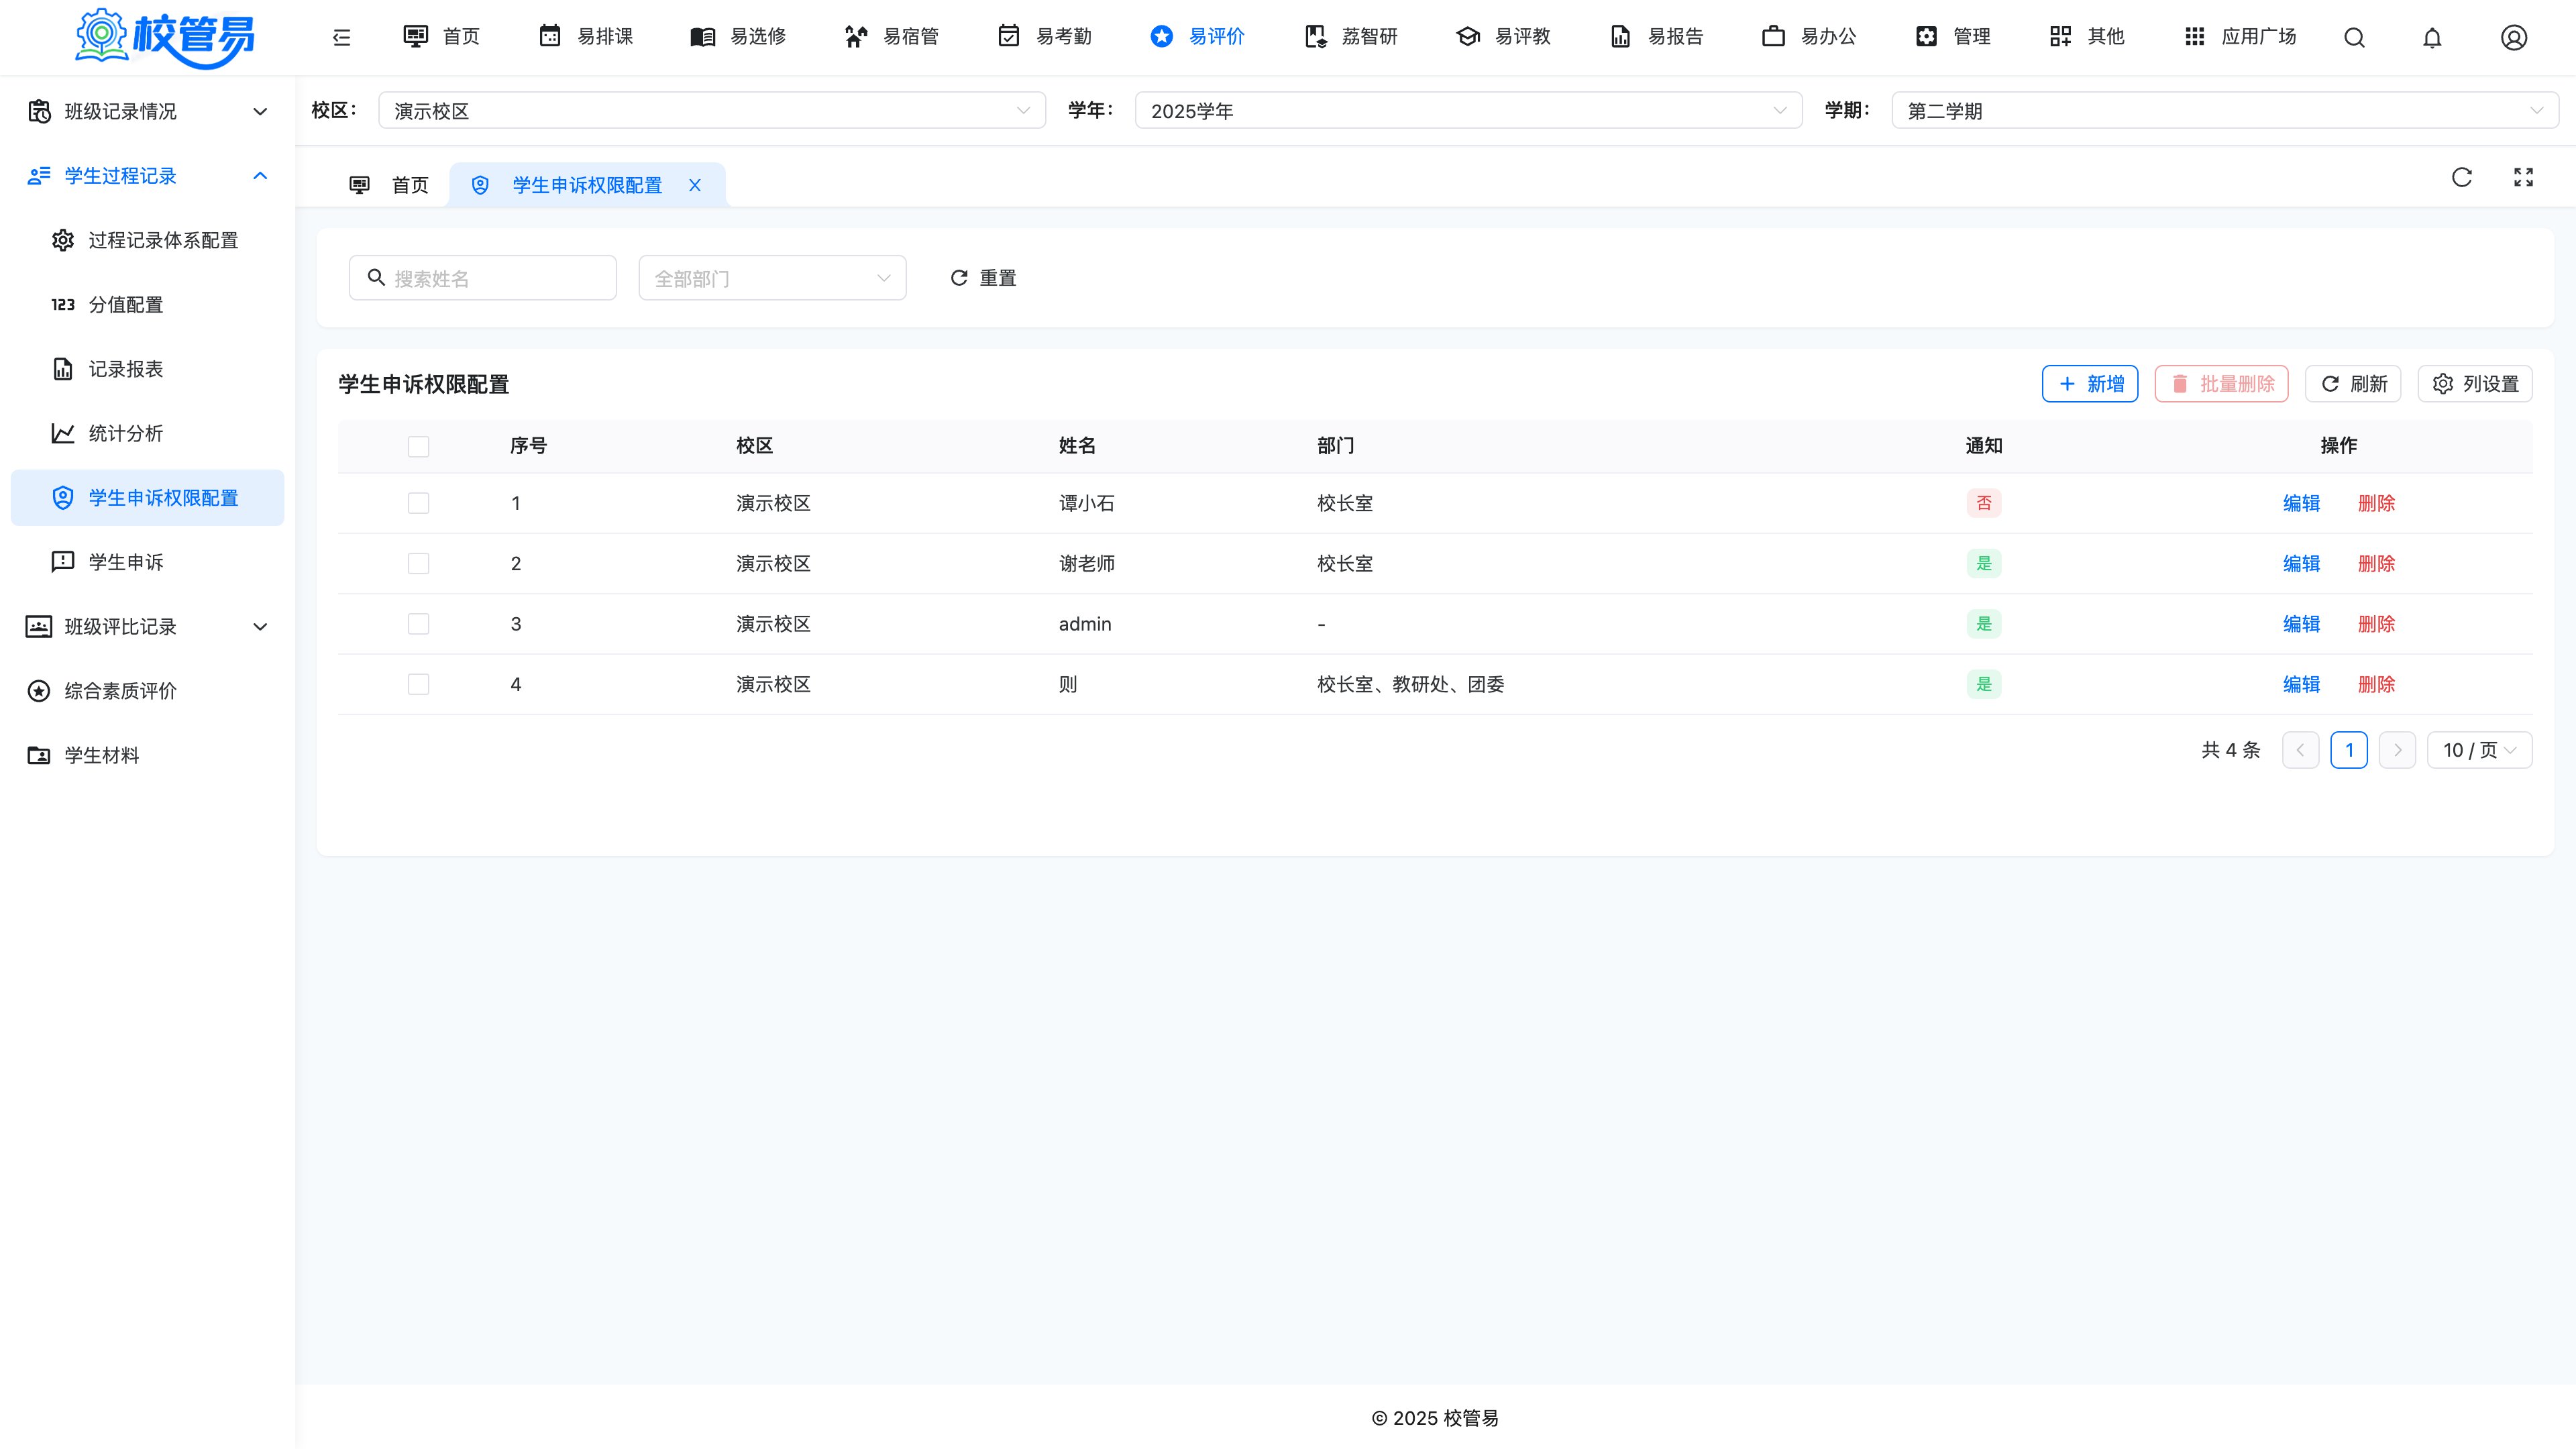Click 删除 for row 4 (则)
Screen dimensions: 2576x1449
click(2377, 684)
